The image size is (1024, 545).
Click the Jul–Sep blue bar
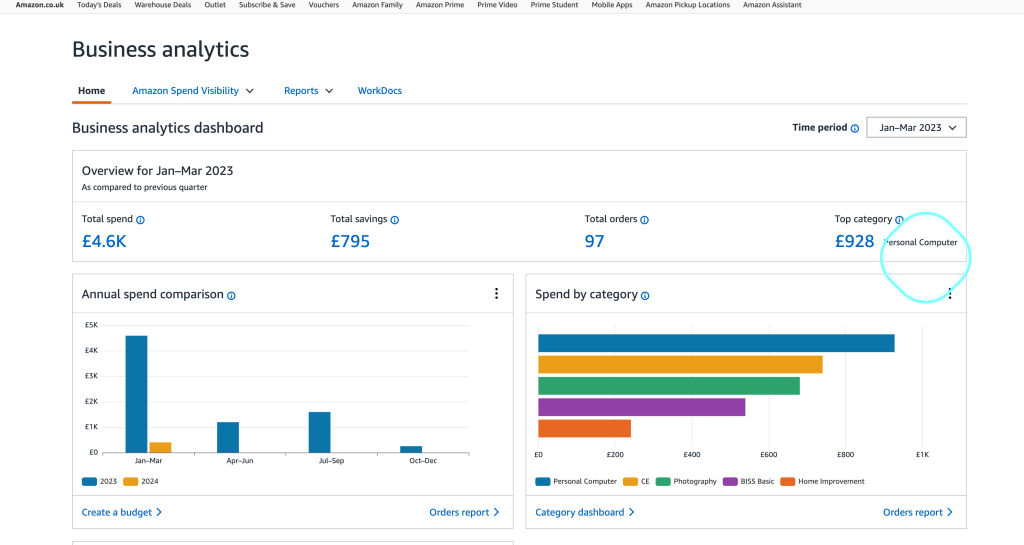(x=319, y=432)
